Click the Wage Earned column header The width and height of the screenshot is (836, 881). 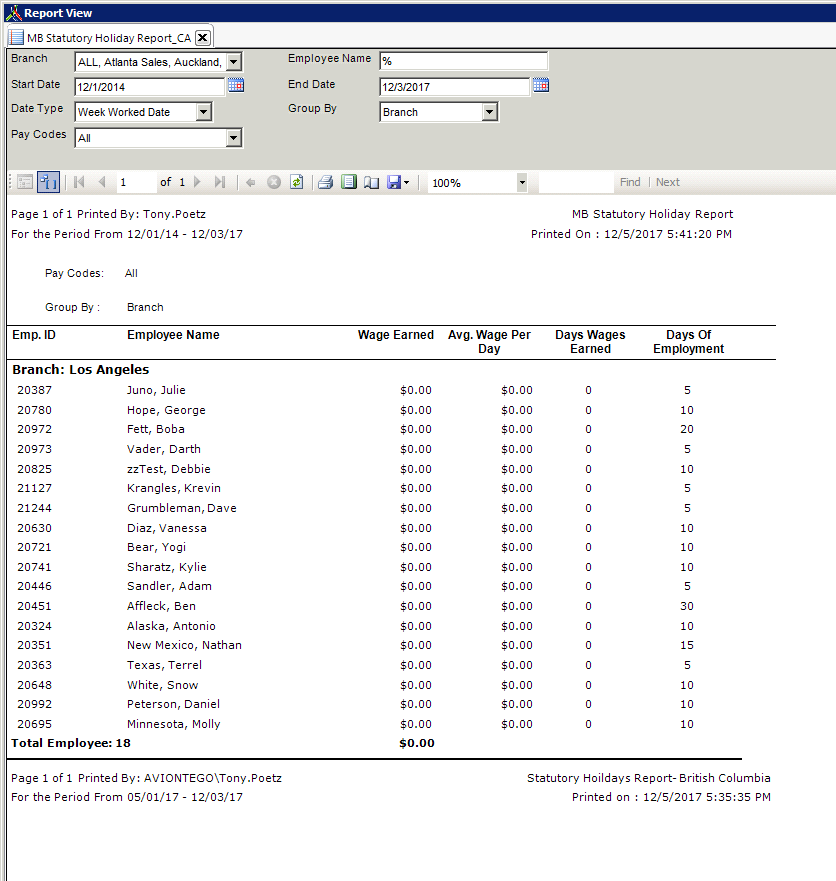coord(396,335)
